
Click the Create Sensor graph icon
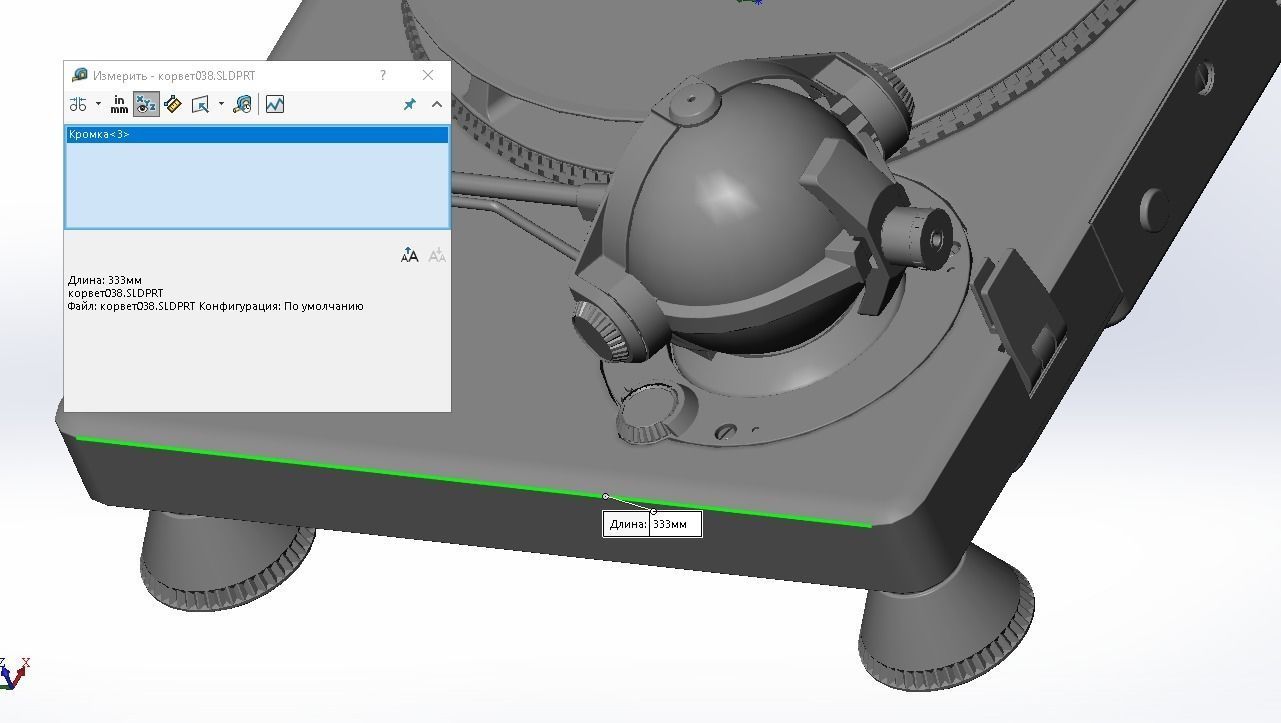coord(275,104)
